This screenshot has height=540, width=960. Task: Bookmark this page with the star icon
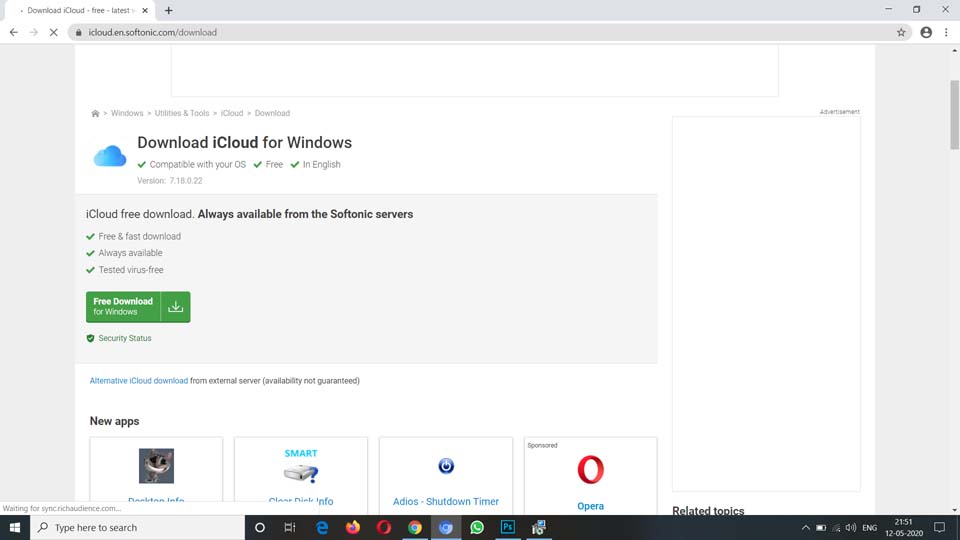tap(901, 32)
